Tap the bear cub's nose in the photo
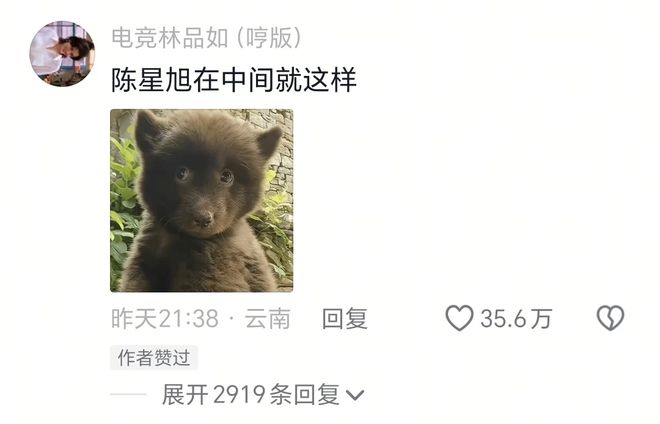 coord(204,219)
